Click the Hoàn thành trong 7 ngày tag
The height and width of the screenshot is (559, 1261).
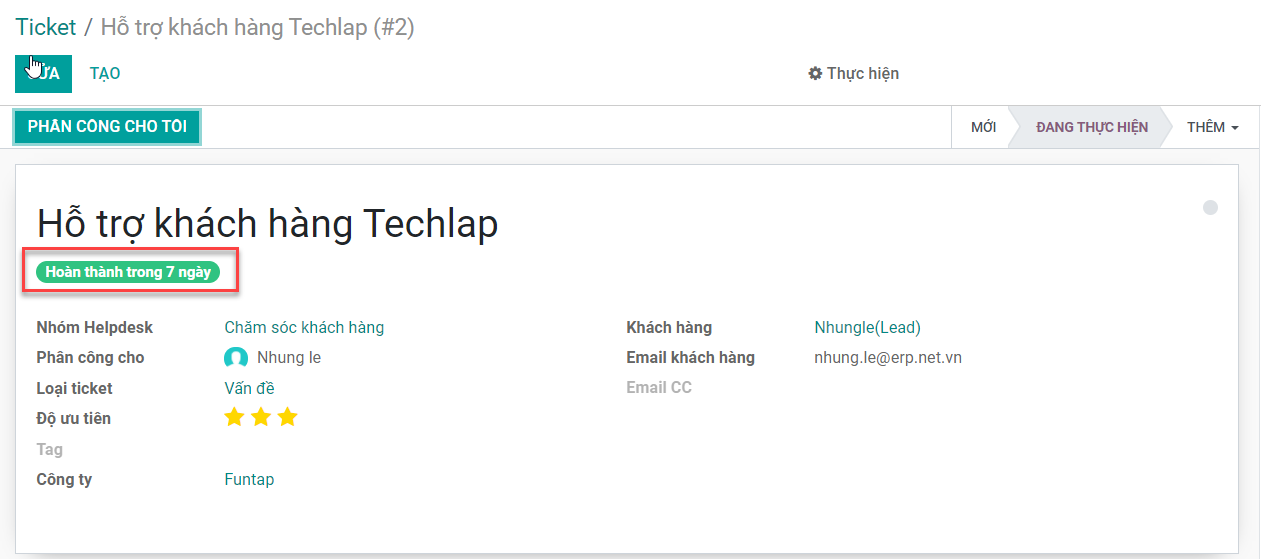click(x=128, y=271)
